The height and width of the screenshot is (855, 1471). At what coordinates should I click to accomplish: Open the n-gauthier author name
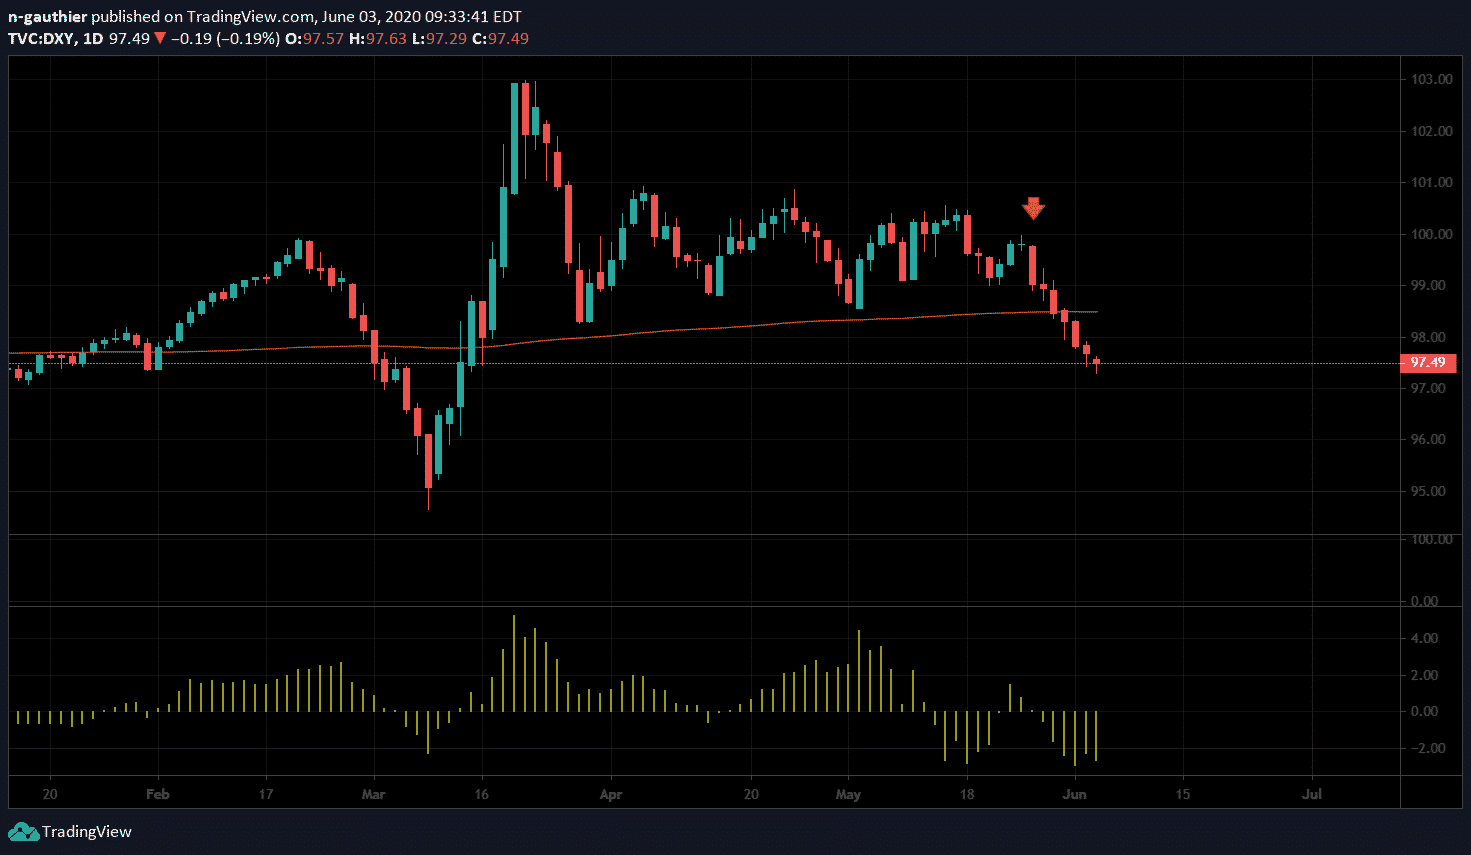(x=47, y=17)
